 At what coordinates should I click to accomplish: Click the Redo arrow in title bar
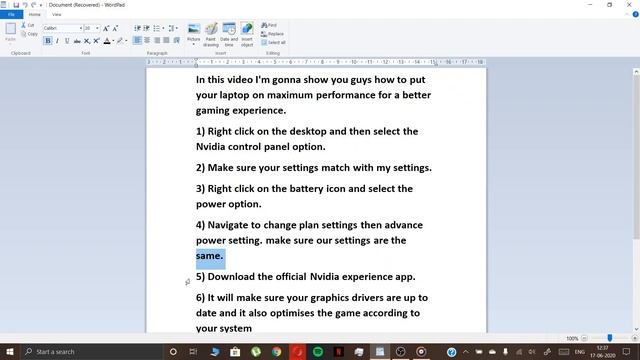pyautogui.click(x=33, y=5)
